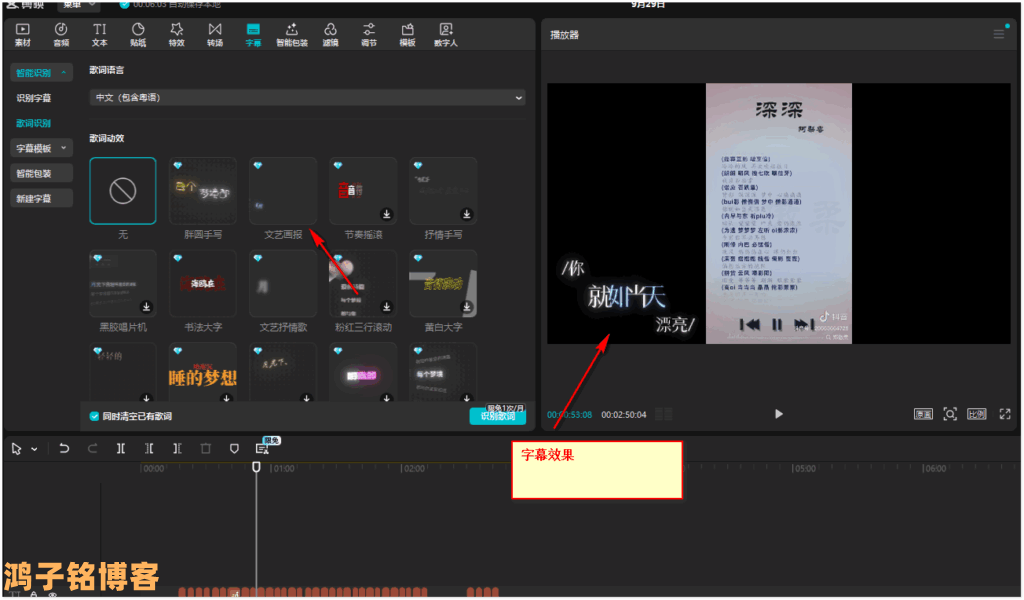Open the 滤镜 (Filters) panel icon
The width and height of the screenshot is (1024, 600).
[331, 34]
